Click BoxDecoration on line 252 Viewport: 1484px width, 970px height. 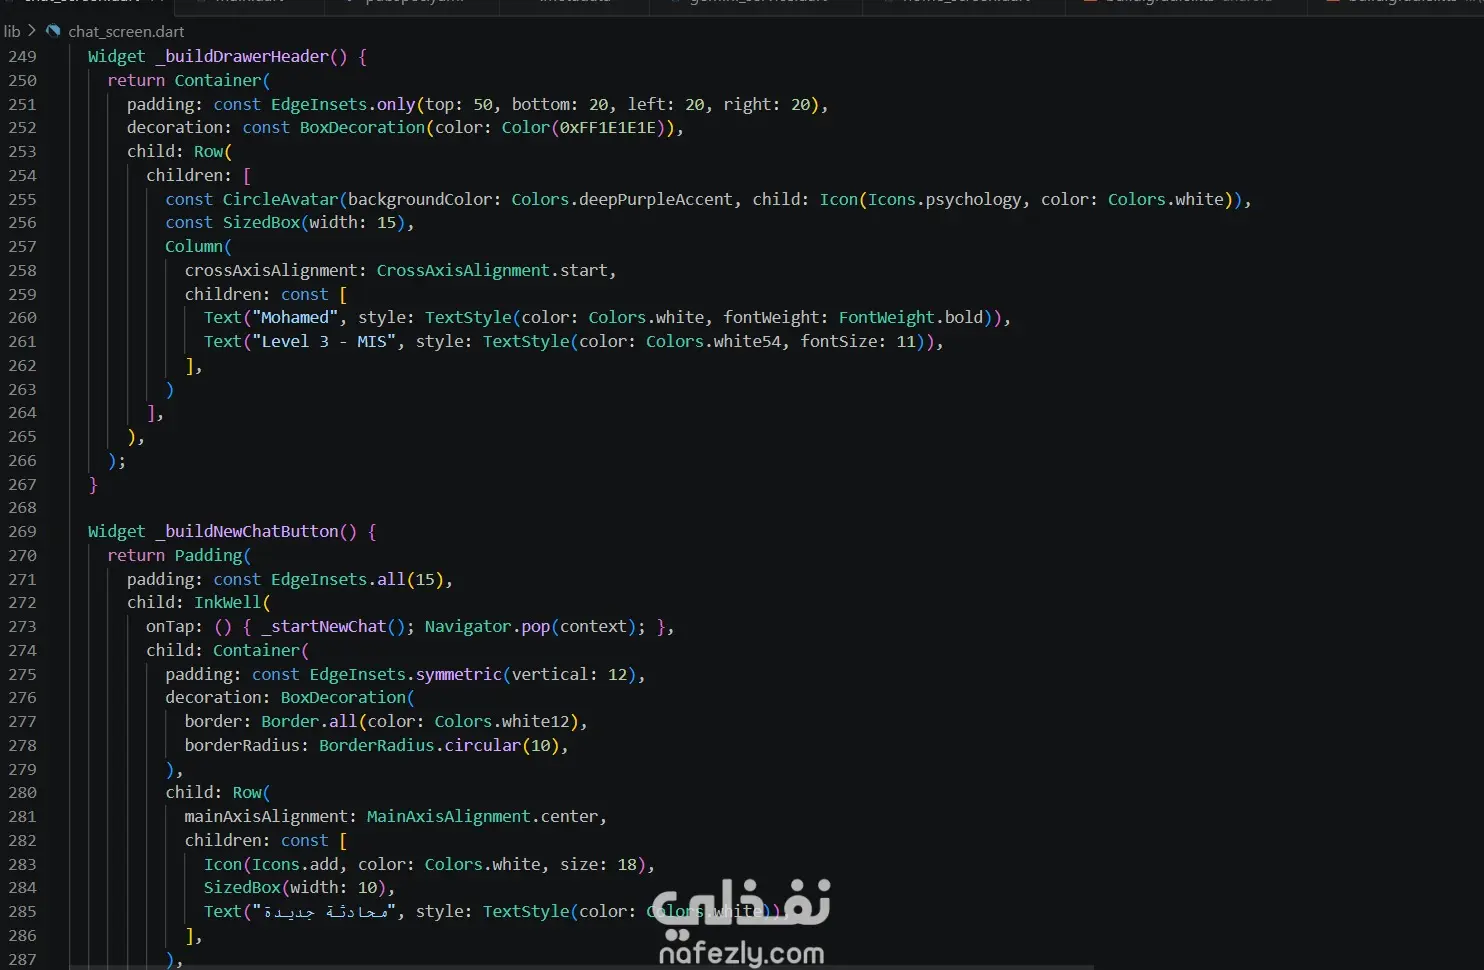click(x=362, y=127)
